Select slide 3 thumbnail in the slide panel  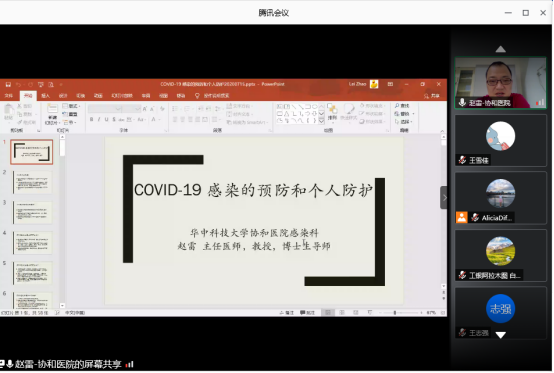[x=32, y=213]
